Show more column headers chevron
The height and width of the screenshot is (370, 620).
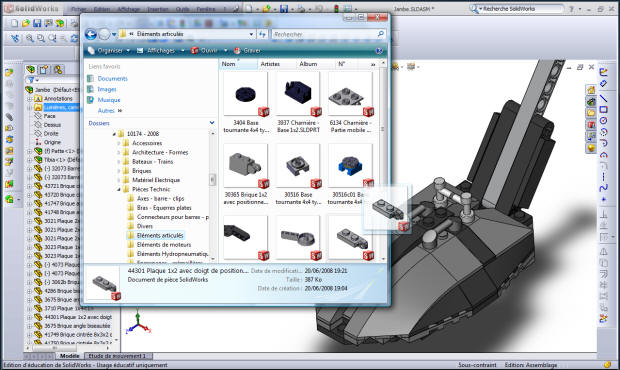coord(373,64)
